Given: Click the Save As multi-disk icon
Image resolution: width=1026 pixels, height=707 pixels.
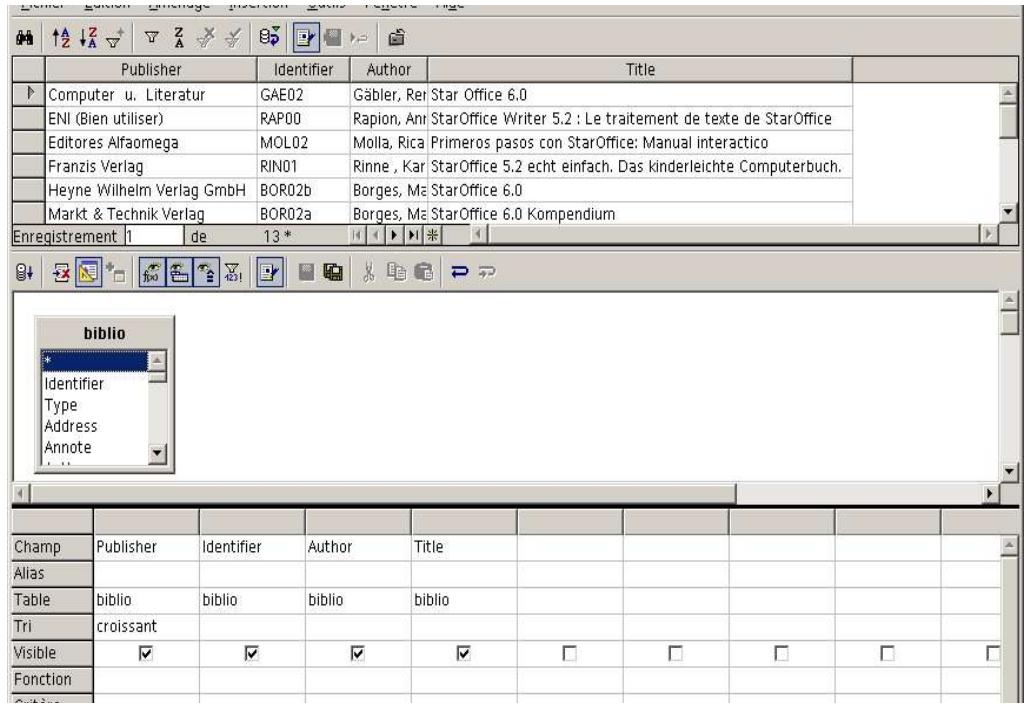Looking at the screenshot, I should (x=333, y=272).
